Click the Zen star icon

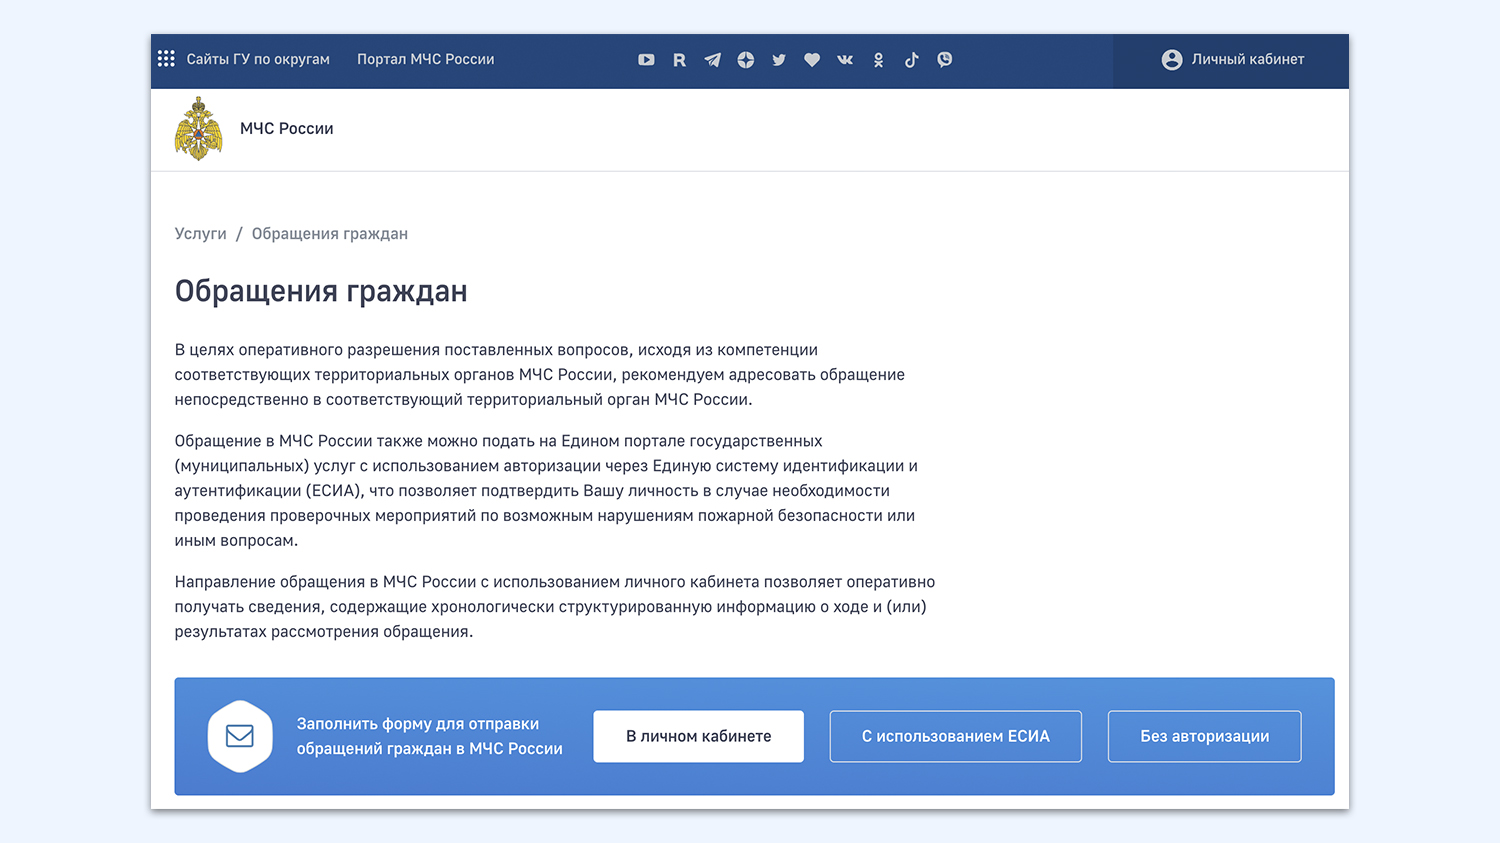point(746,60)
